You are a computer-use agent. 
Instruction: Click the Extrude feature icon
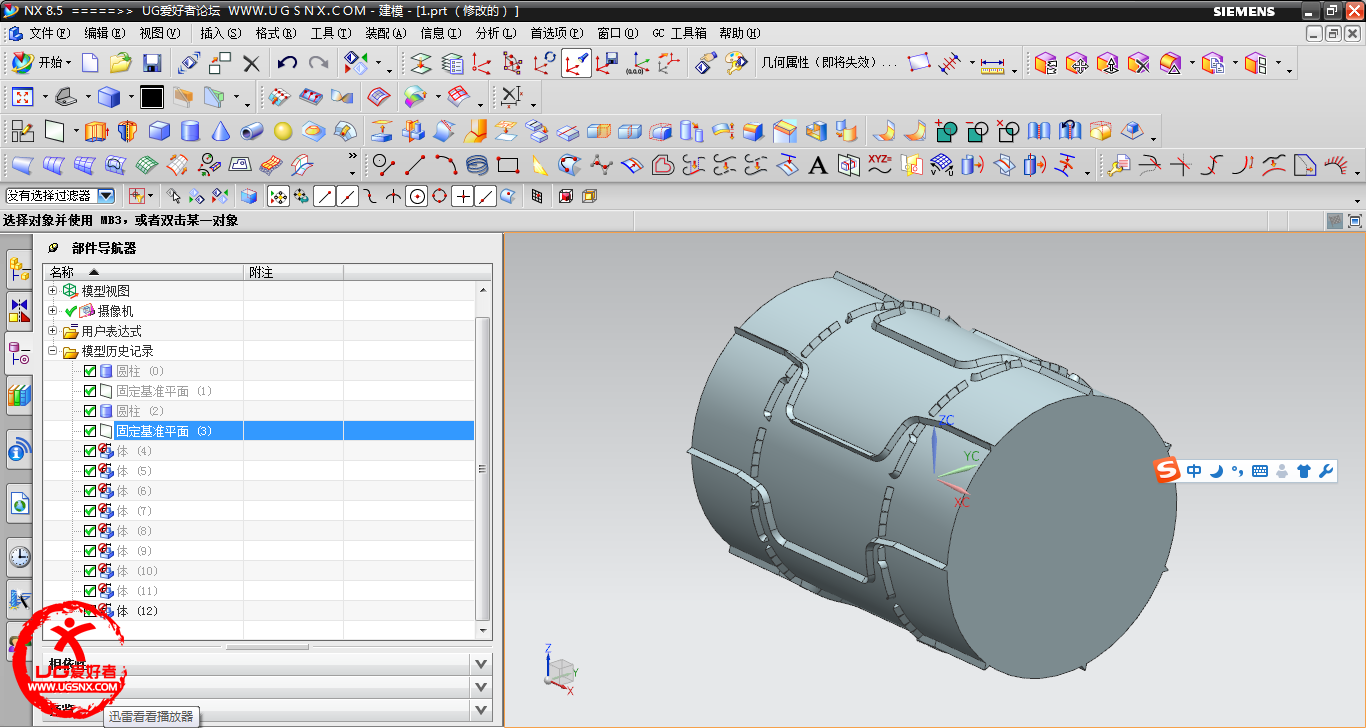pyautogui.click(x=95, y=131)
